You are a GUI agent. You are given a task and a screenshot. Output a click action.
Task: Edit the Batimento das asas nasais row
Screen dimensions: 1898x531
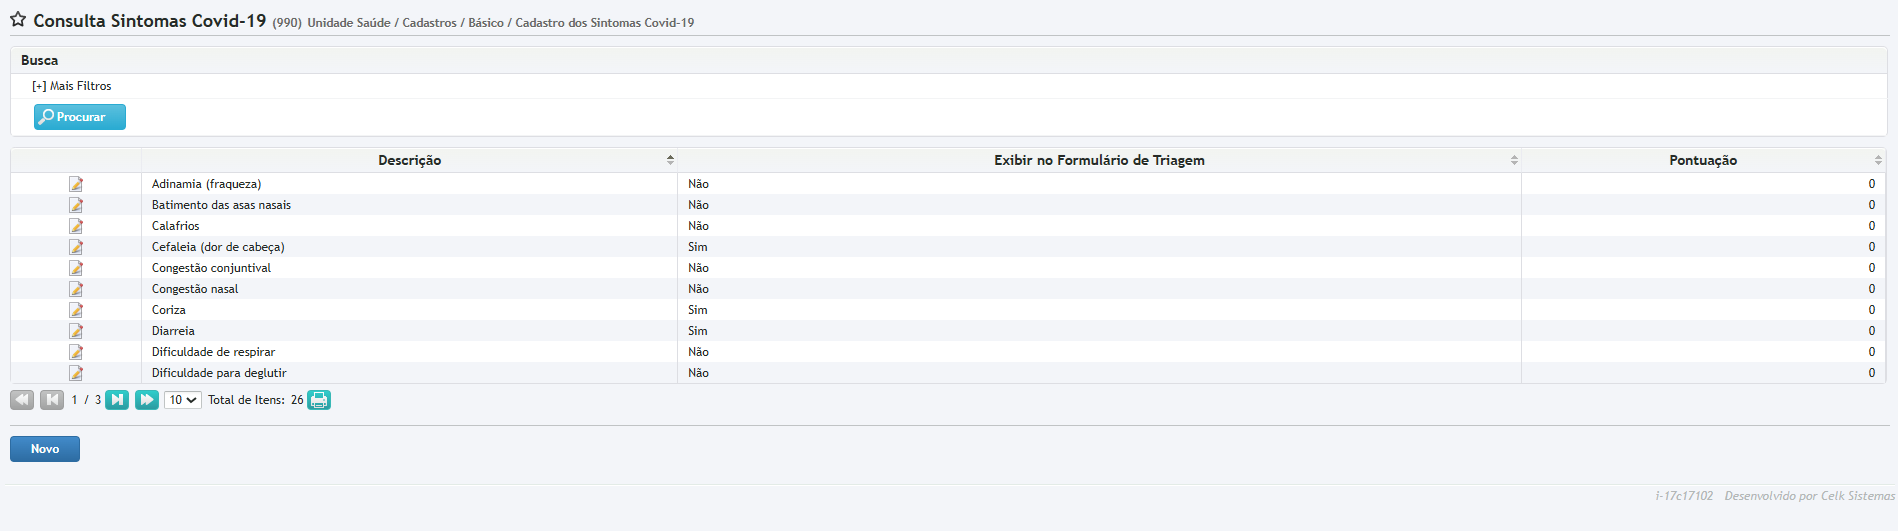[x=76, y=205]
